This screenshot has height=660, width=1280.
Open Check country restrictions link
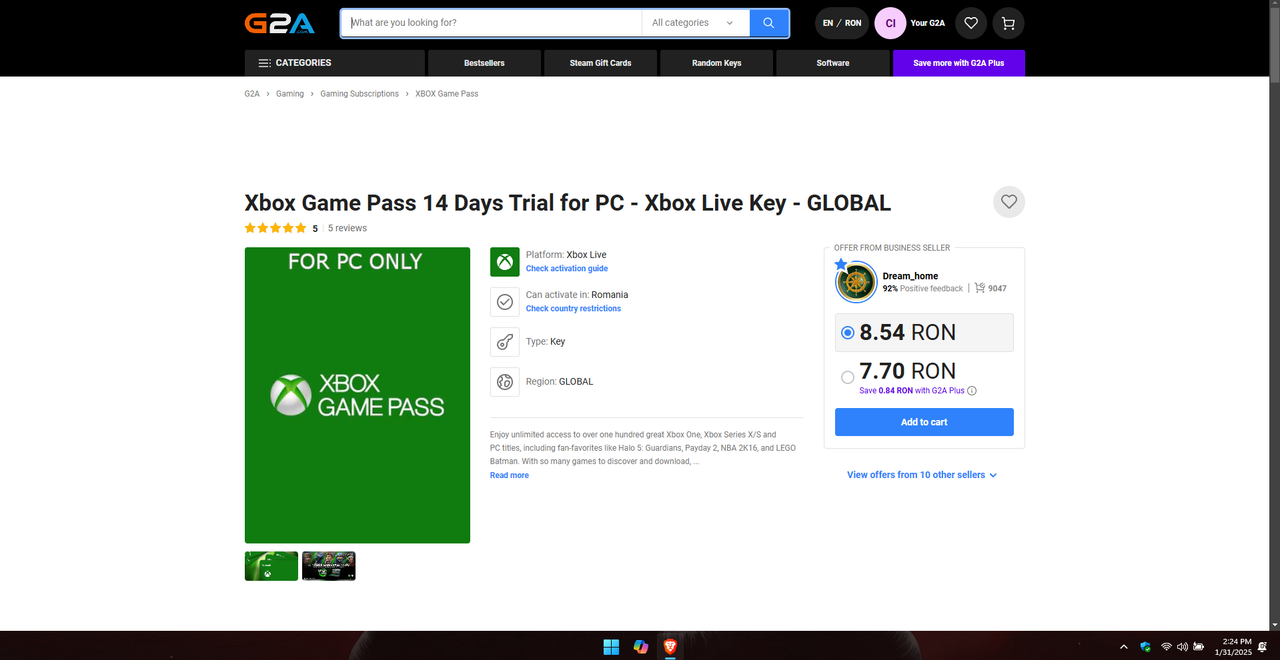pos(573,309)
